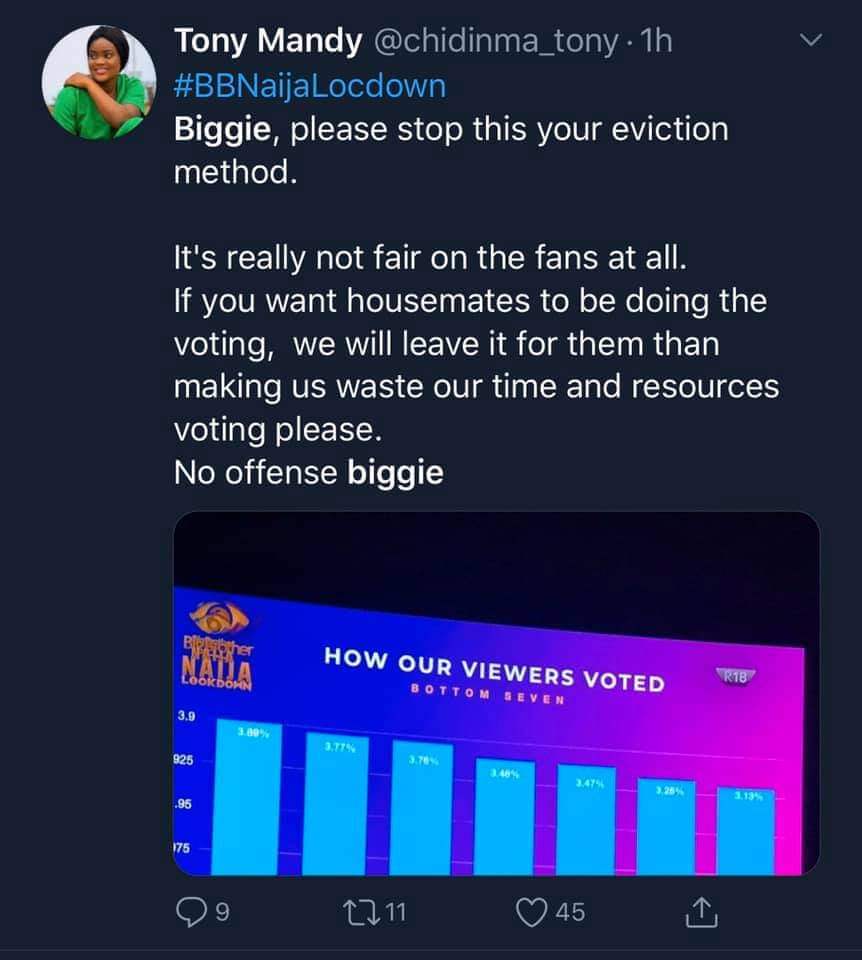This screenshot has width=862, height=960.
Task: View the 45 likes count
Action: point(571,912)
